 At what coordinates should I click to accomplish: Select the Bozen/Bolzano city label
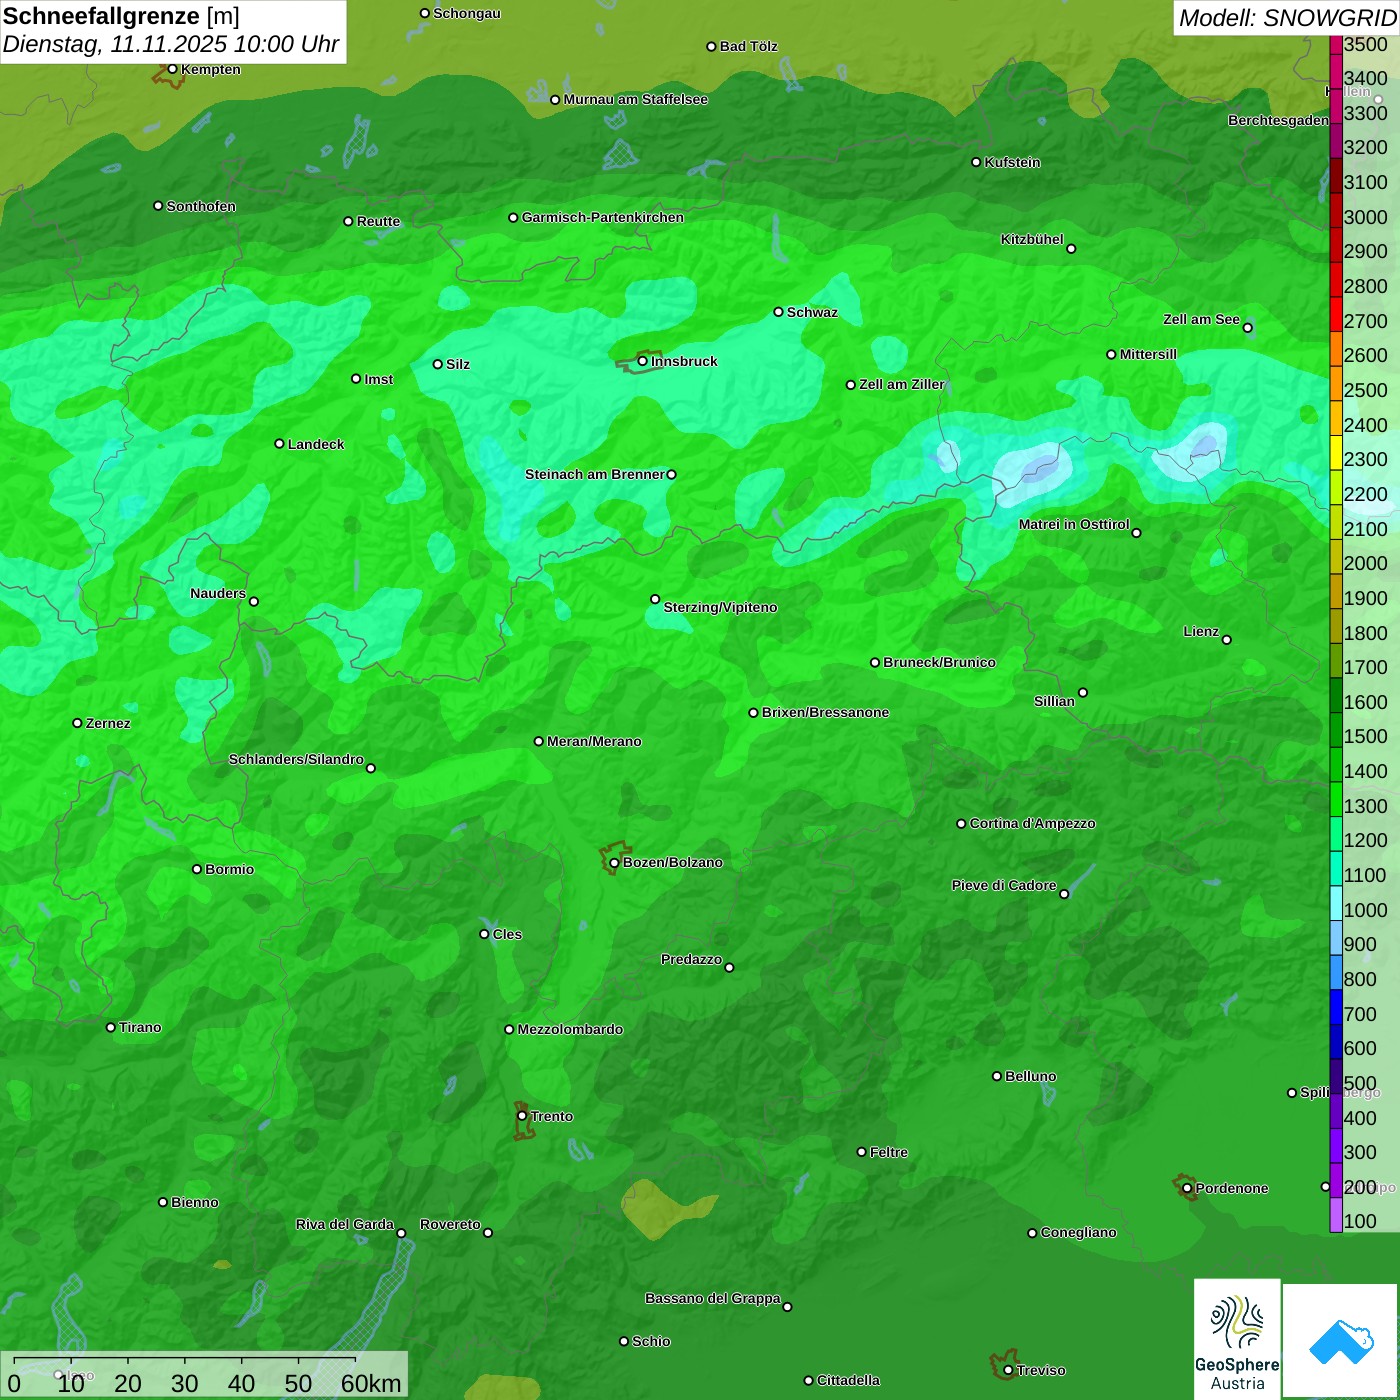coord(672,862)
